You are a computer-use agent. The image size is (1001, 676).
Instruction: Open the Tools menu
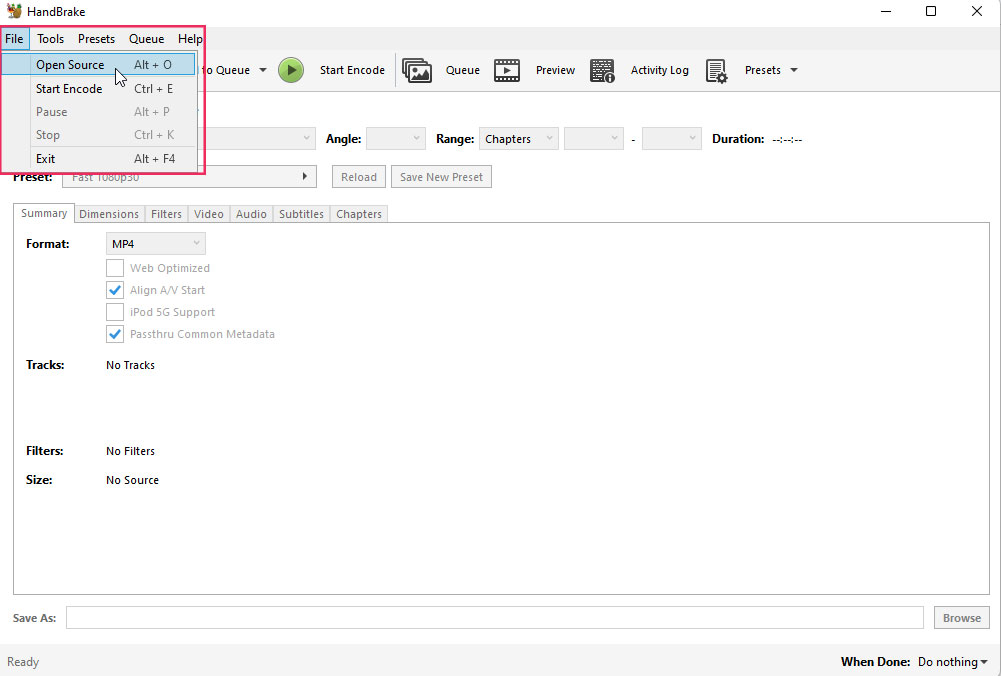pos(50,39)
